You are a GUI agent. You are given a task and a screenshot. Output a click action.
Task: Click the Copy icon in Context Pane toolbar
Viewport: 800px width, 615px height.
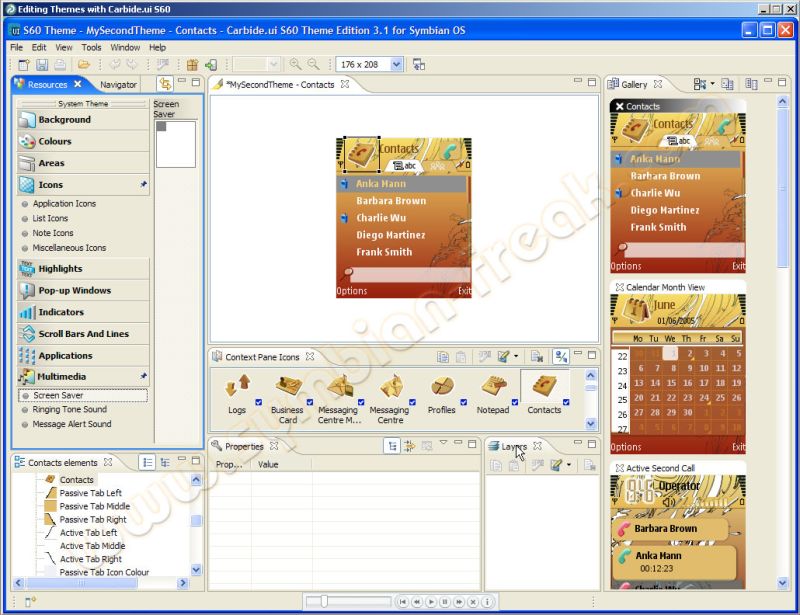pyautogui.click(x=443, y=357)
